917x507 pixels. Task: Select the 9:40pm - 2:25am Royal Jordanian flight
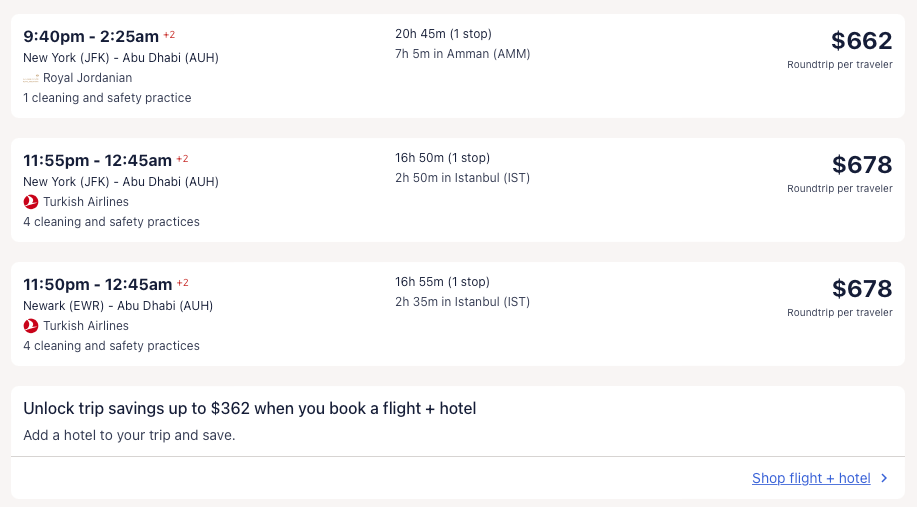coord(91,37)
